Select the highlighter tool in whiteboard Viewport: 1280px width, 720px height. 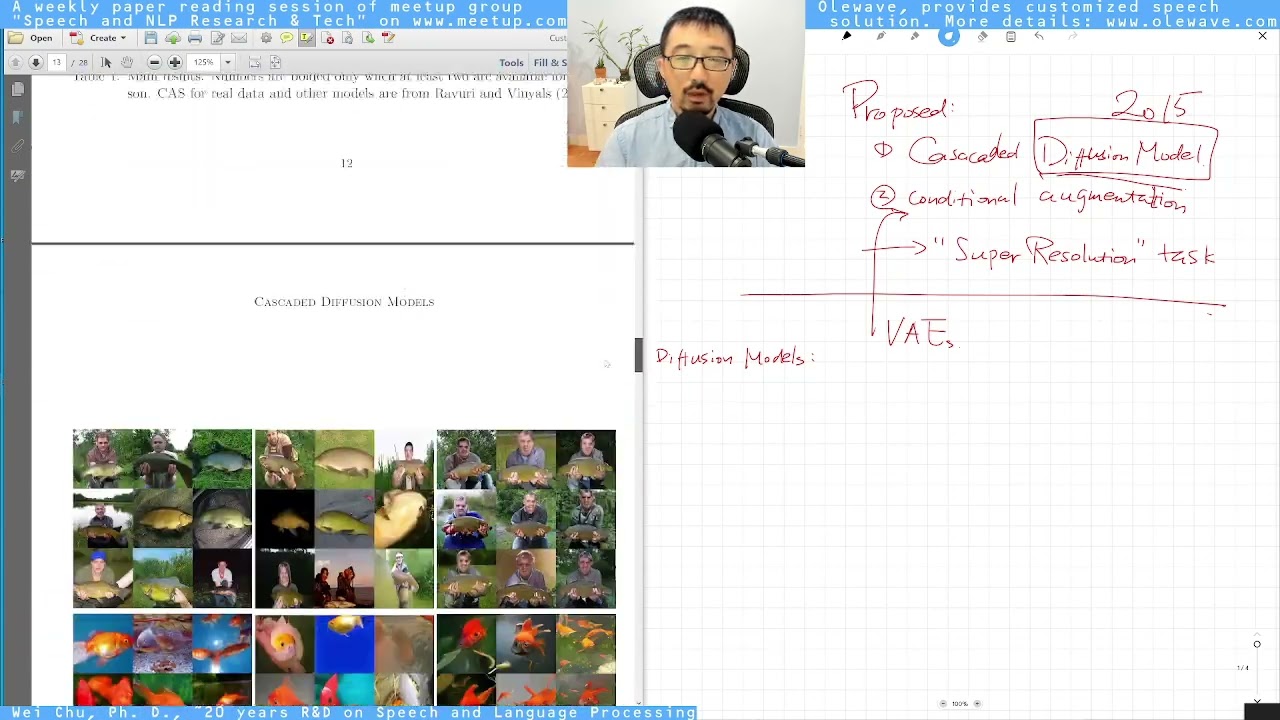click(x=914, y=37)
